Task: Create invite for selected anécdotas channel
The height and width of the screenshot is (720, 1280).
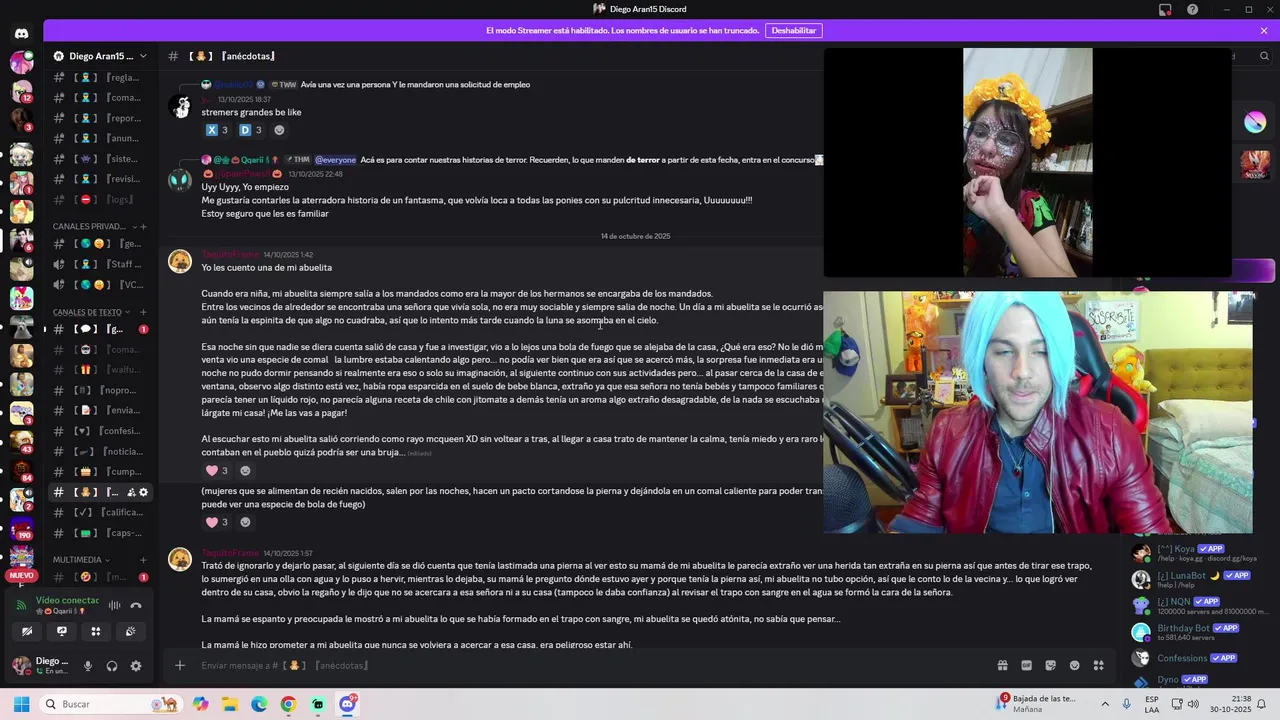Action: click(x=131, y=492)
